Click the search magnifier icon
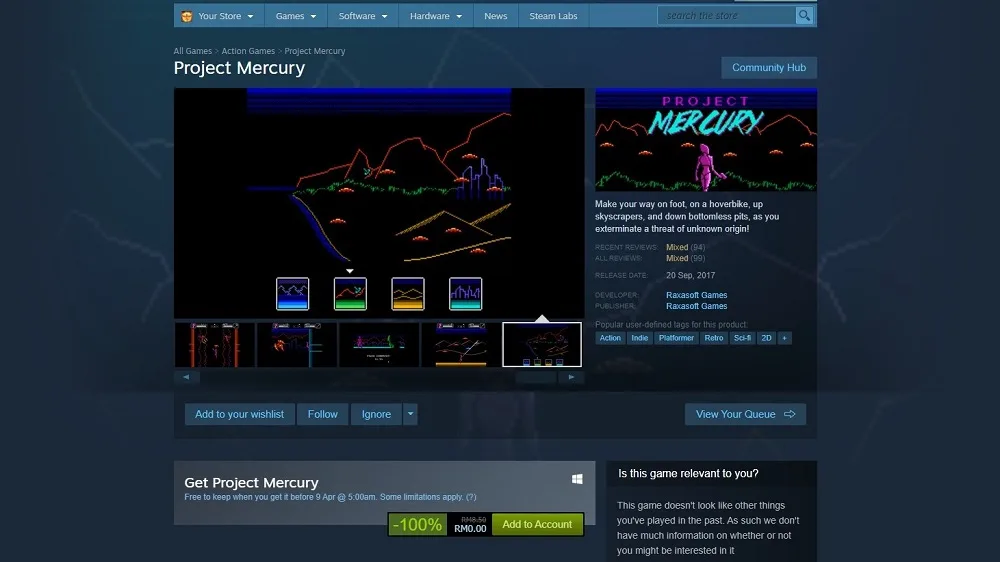 coord(804,15)
